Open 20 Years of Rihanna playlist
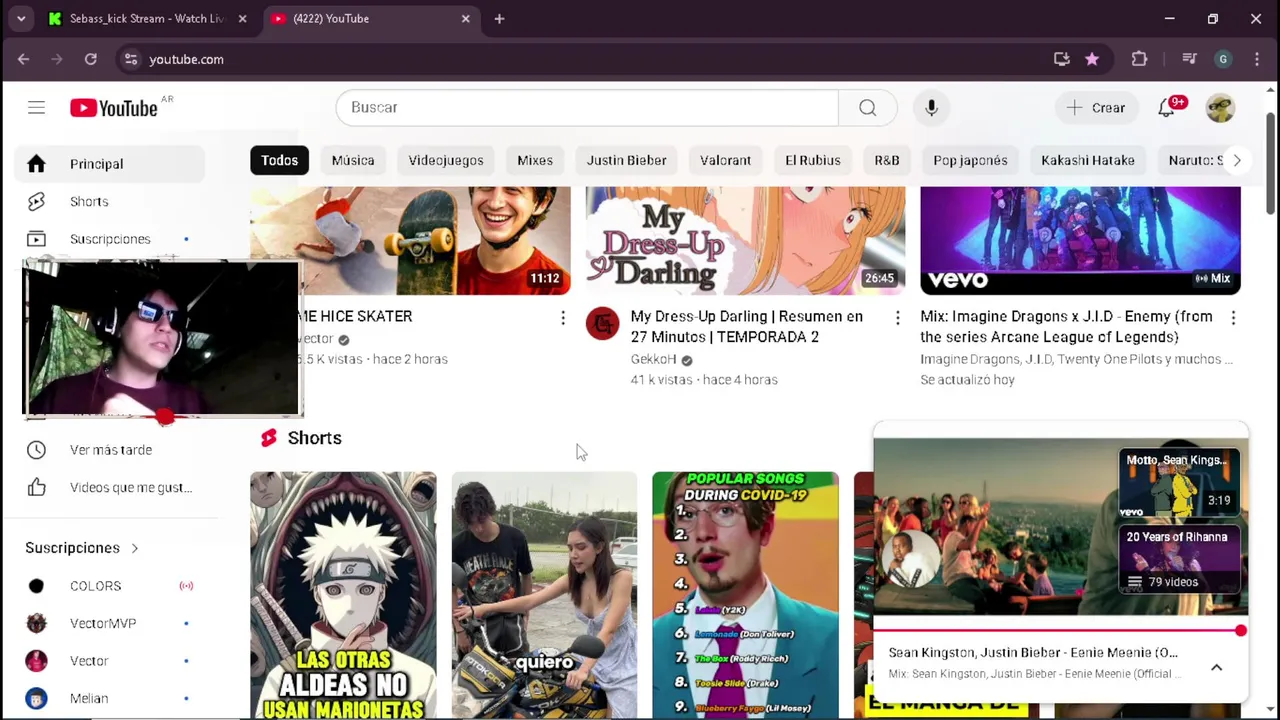This screenshot has height=720, width=1280. [x=1178, y=560]
